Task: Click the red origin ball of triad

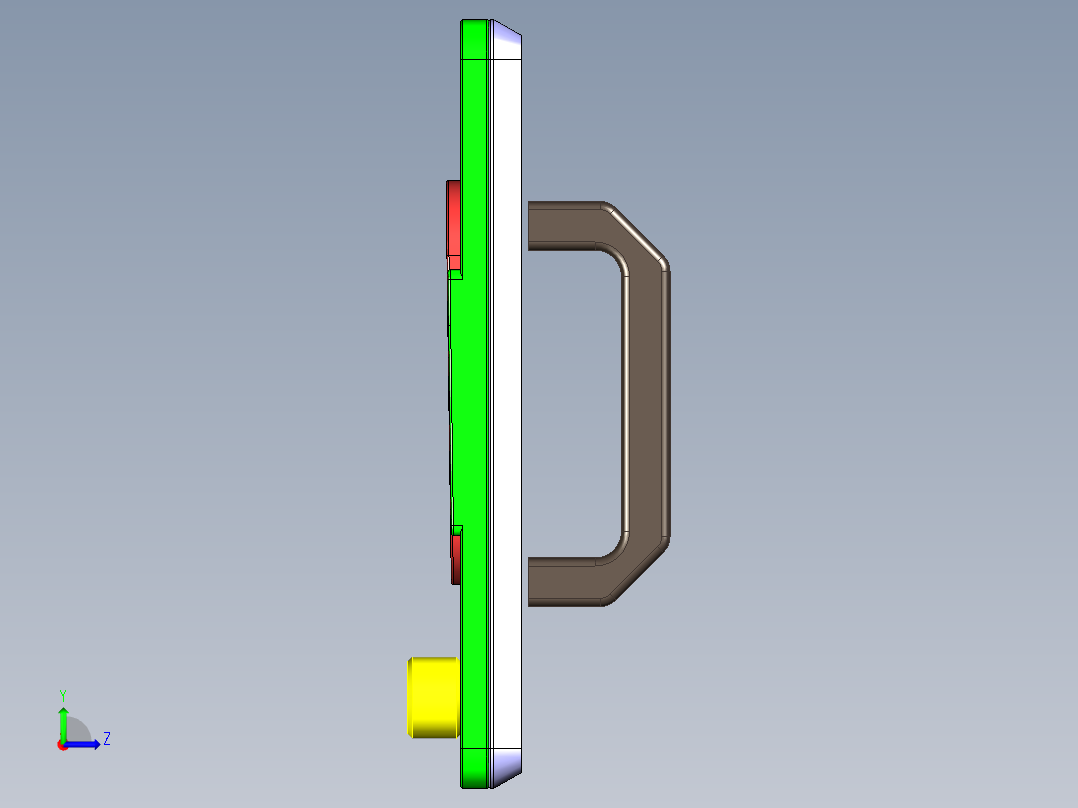Action: (62, 745)
